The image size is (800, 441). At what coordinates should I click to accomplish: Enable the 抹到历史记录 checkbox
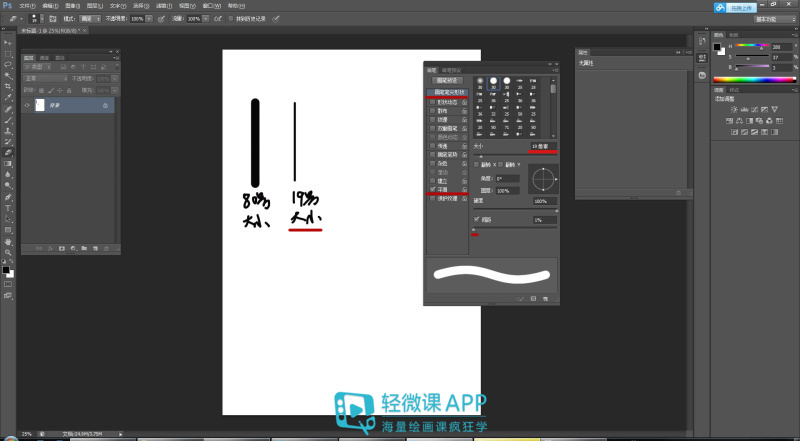click(x=230, y=18)
